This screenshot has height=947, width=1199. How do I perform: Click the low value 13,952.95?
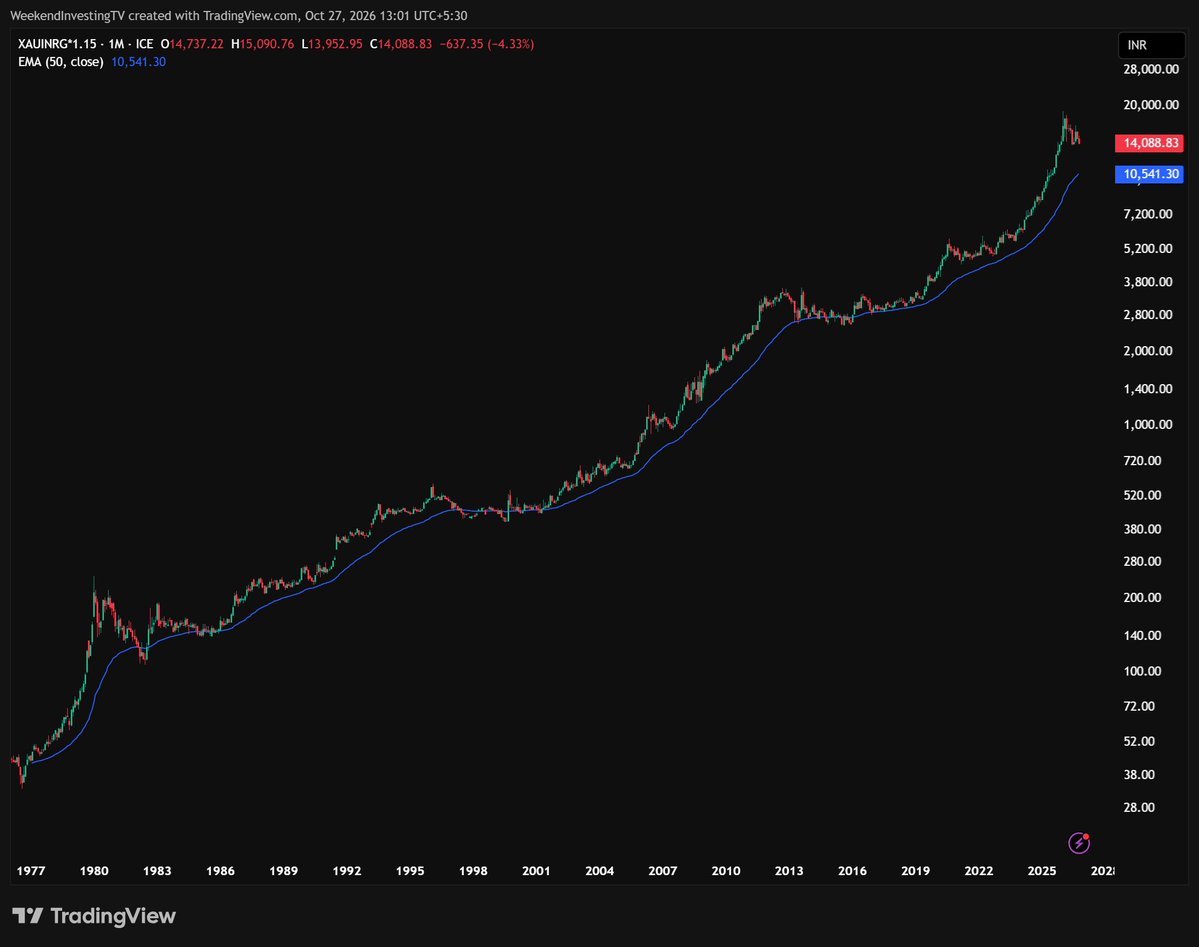(x=336, y=44)
